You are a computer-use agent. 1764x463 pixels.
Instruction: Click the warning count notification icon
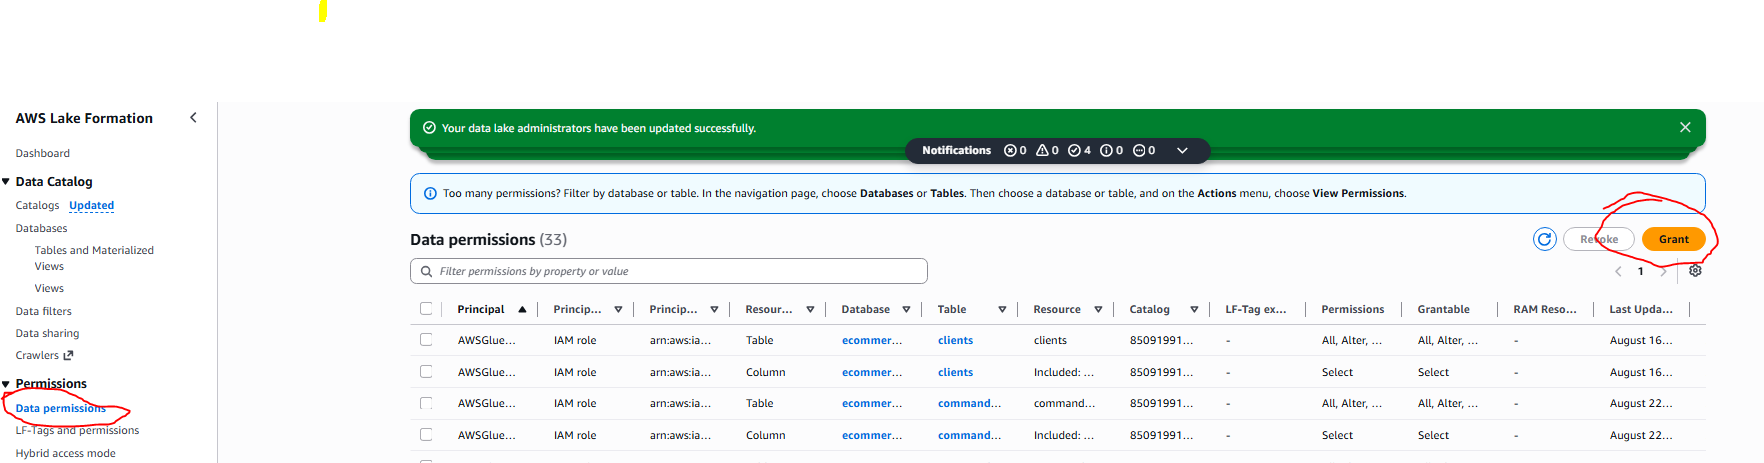pyautogui.click(x=1042, y=151)
